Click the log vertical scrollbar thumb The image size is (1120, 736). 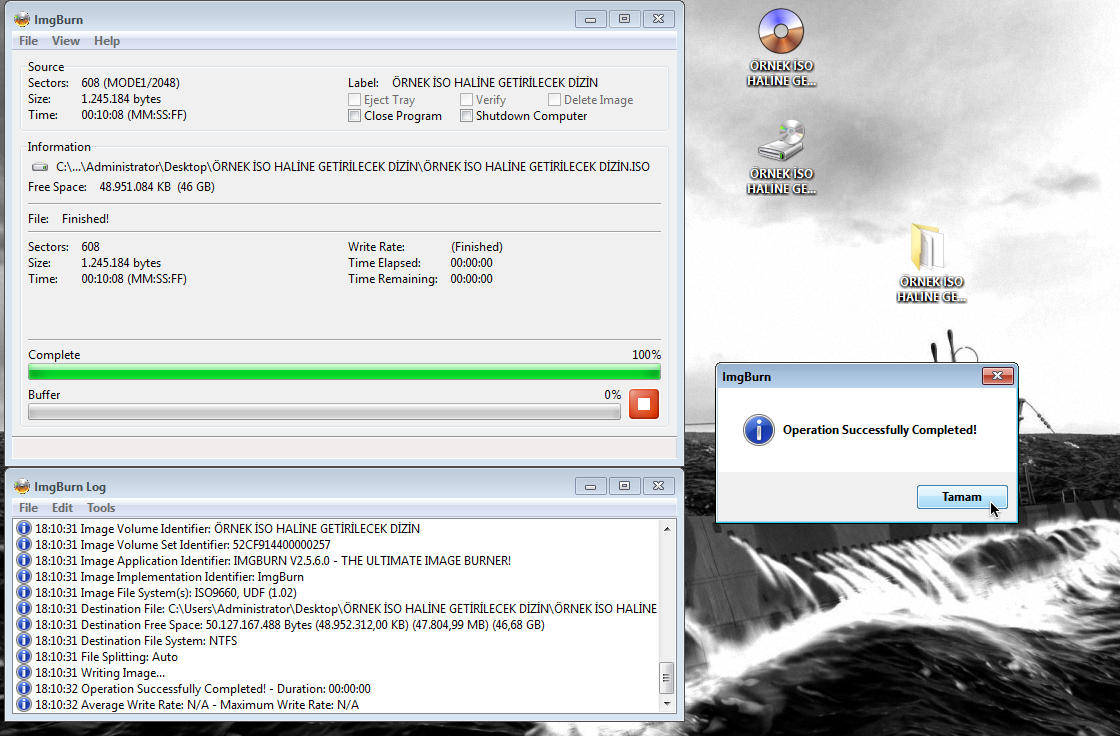(666, 678)
